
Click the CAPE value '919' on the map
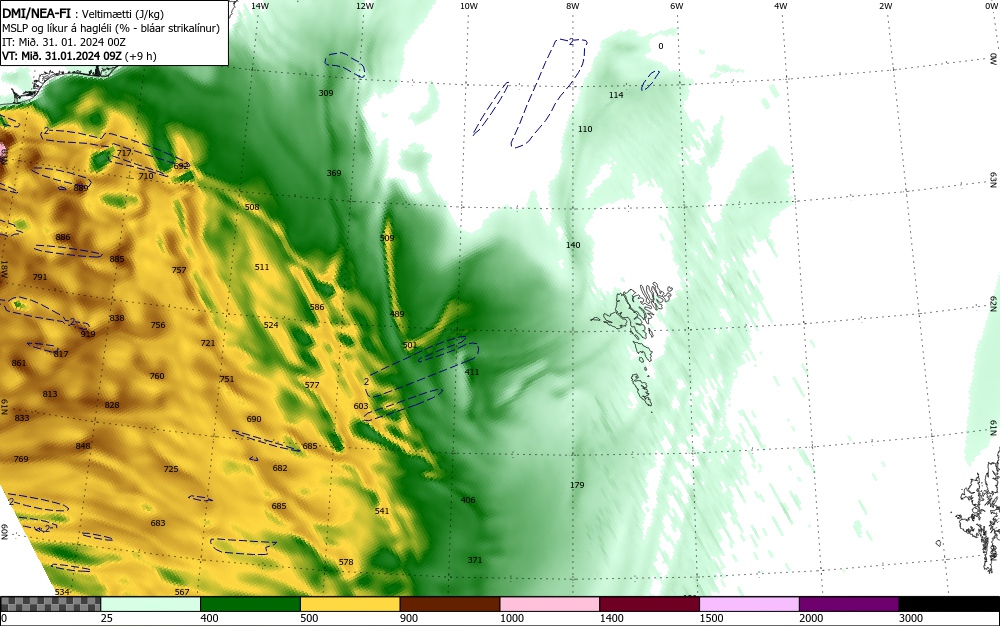click(x=88, y=334)
